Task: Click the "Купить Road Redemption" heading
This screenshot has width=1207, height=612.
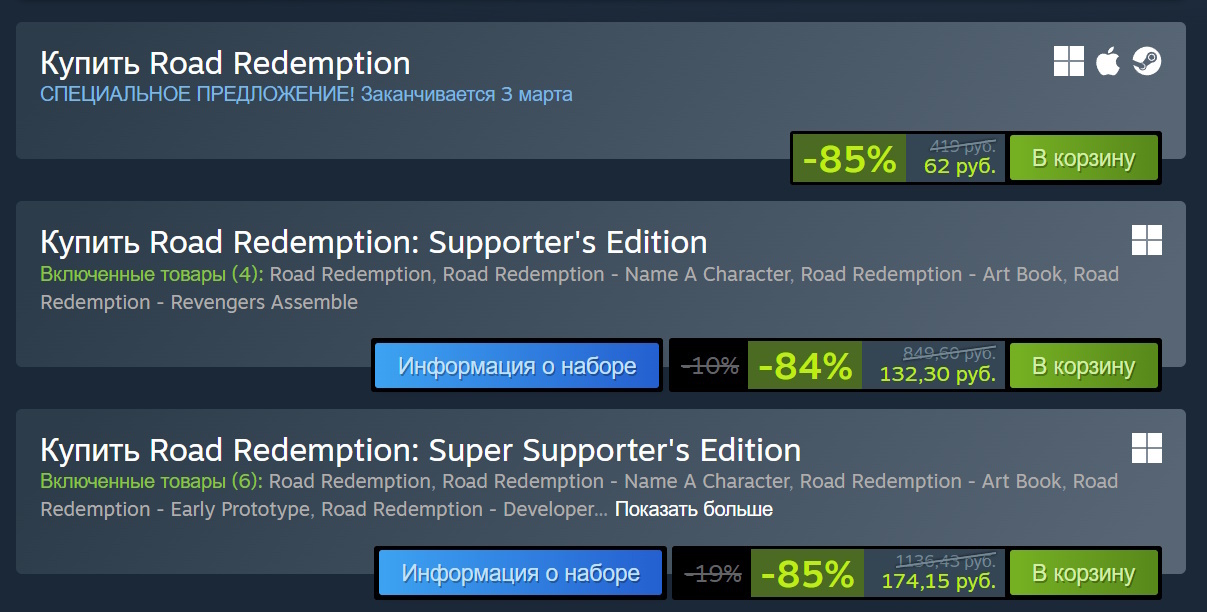Action: pyautogui.click(x=225, y=63)
